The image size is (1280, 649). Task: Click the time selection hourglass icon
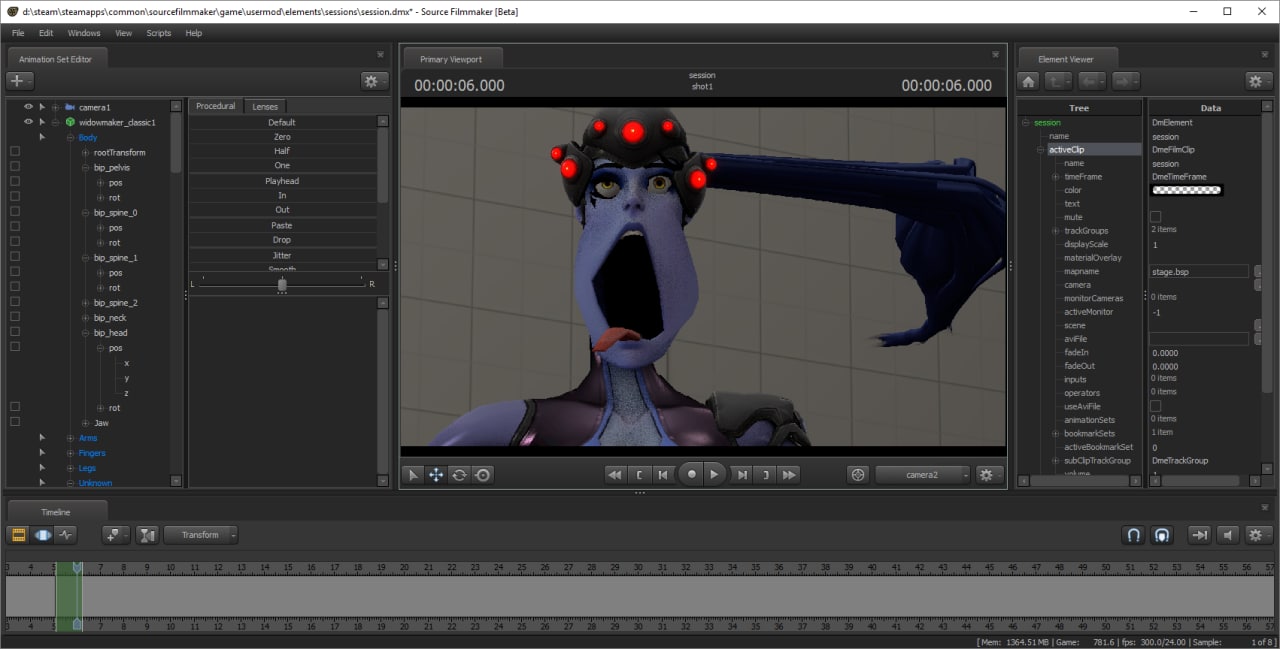click(x=148, y=535)
